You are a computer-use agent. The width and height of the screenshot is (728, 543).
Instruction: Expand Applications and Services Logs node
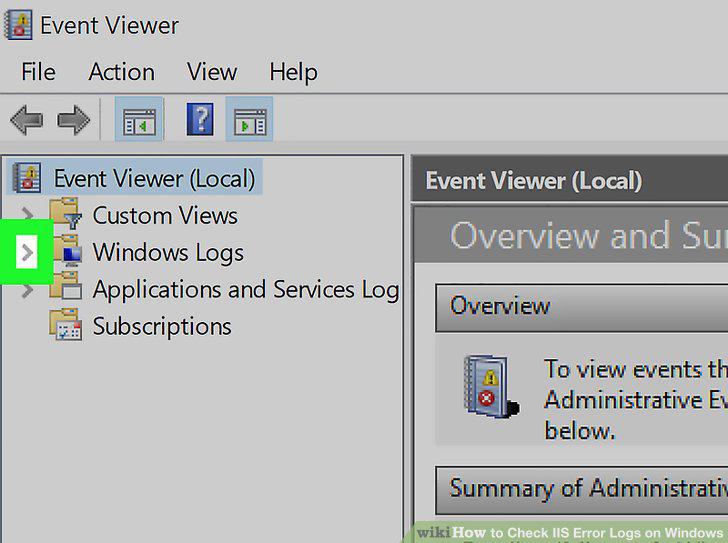27,290
